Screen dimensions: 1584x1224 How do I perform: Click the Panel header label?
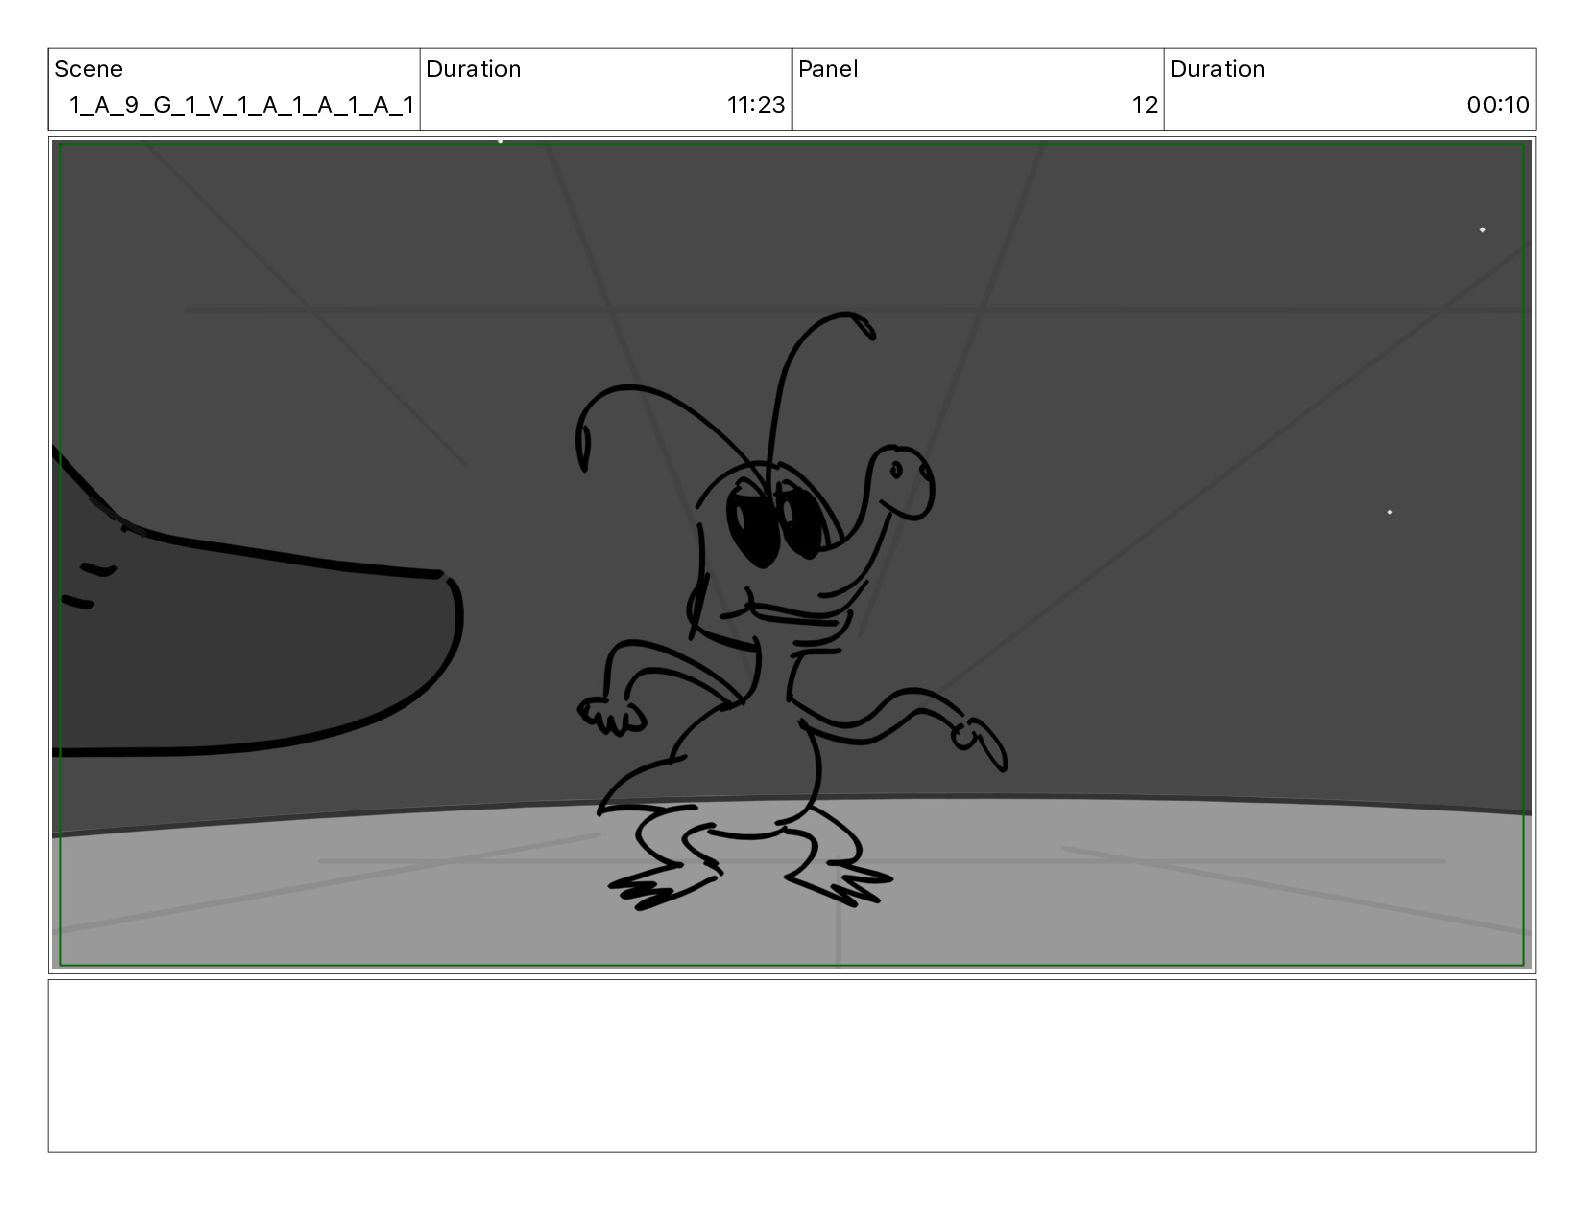pyautogui.click(x=828, y=69)
